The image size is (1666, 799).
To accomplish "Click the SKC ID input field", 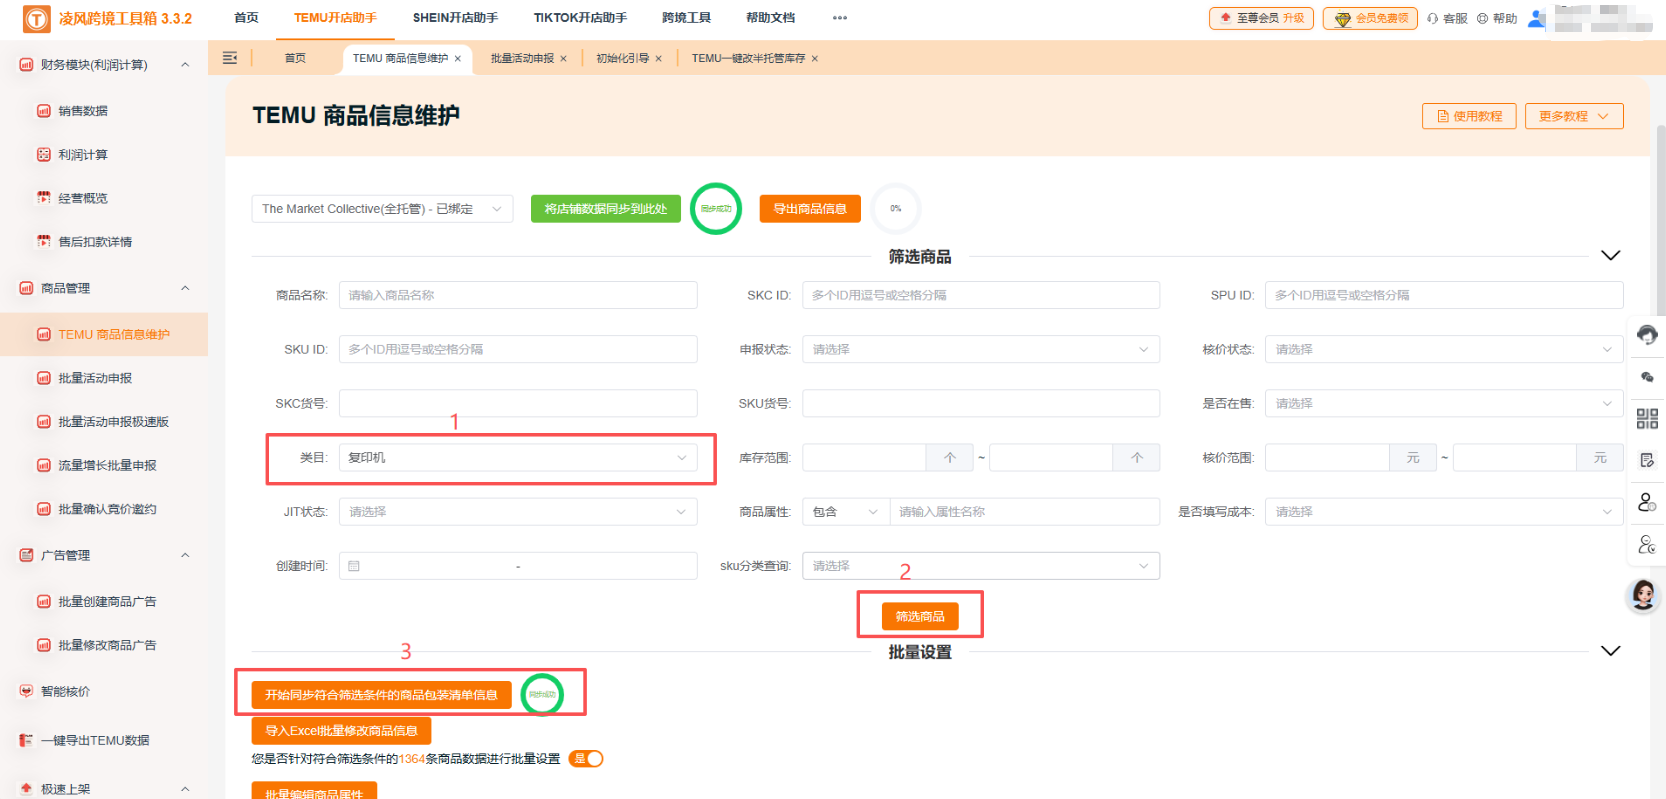I will point(981,295).
